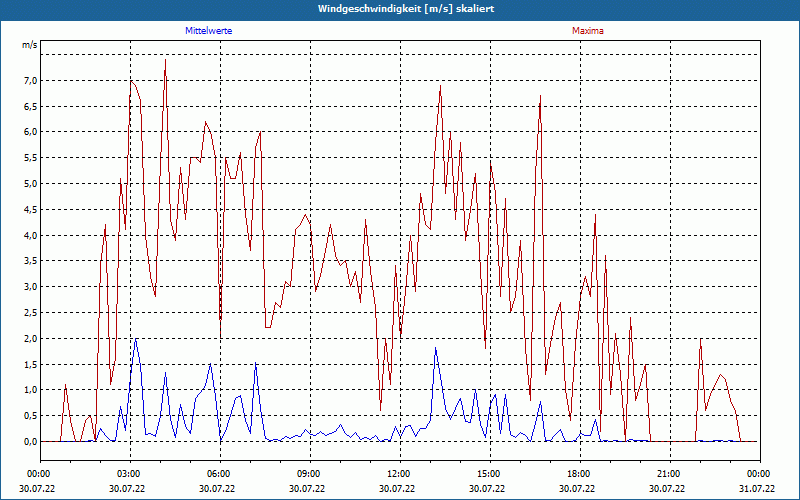Select the 3,0 y-axis value

[x=30, y=287]
